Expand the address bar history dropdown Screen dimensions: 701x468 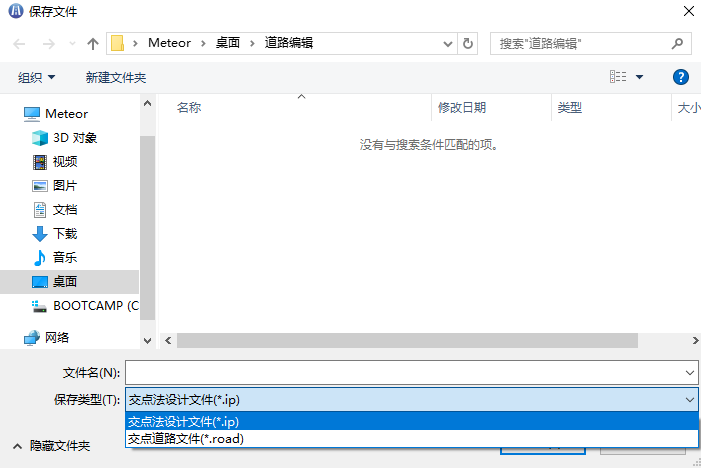point(448,44)
